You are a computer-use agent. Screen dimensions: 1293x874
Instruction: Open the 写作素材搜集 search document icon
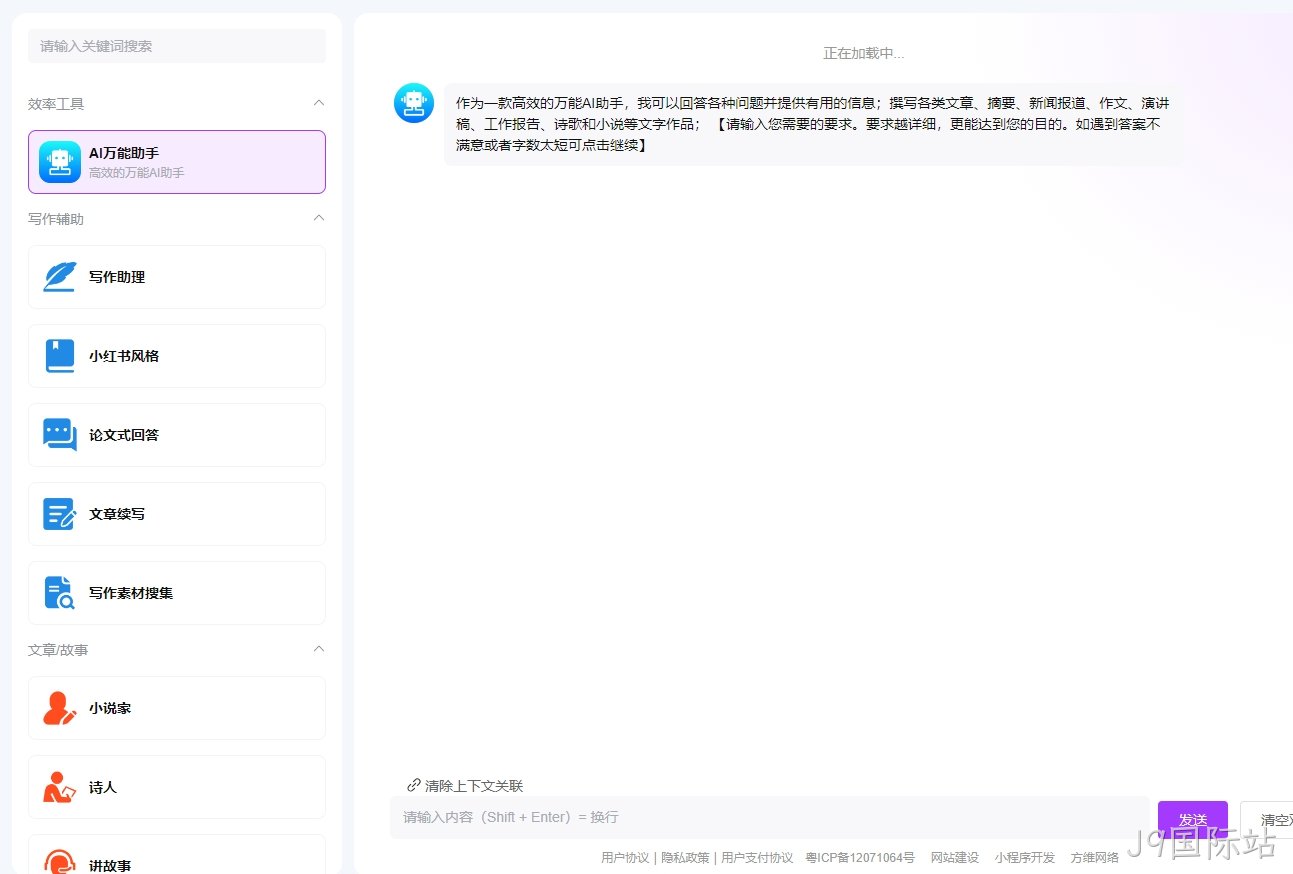point(60,593)
